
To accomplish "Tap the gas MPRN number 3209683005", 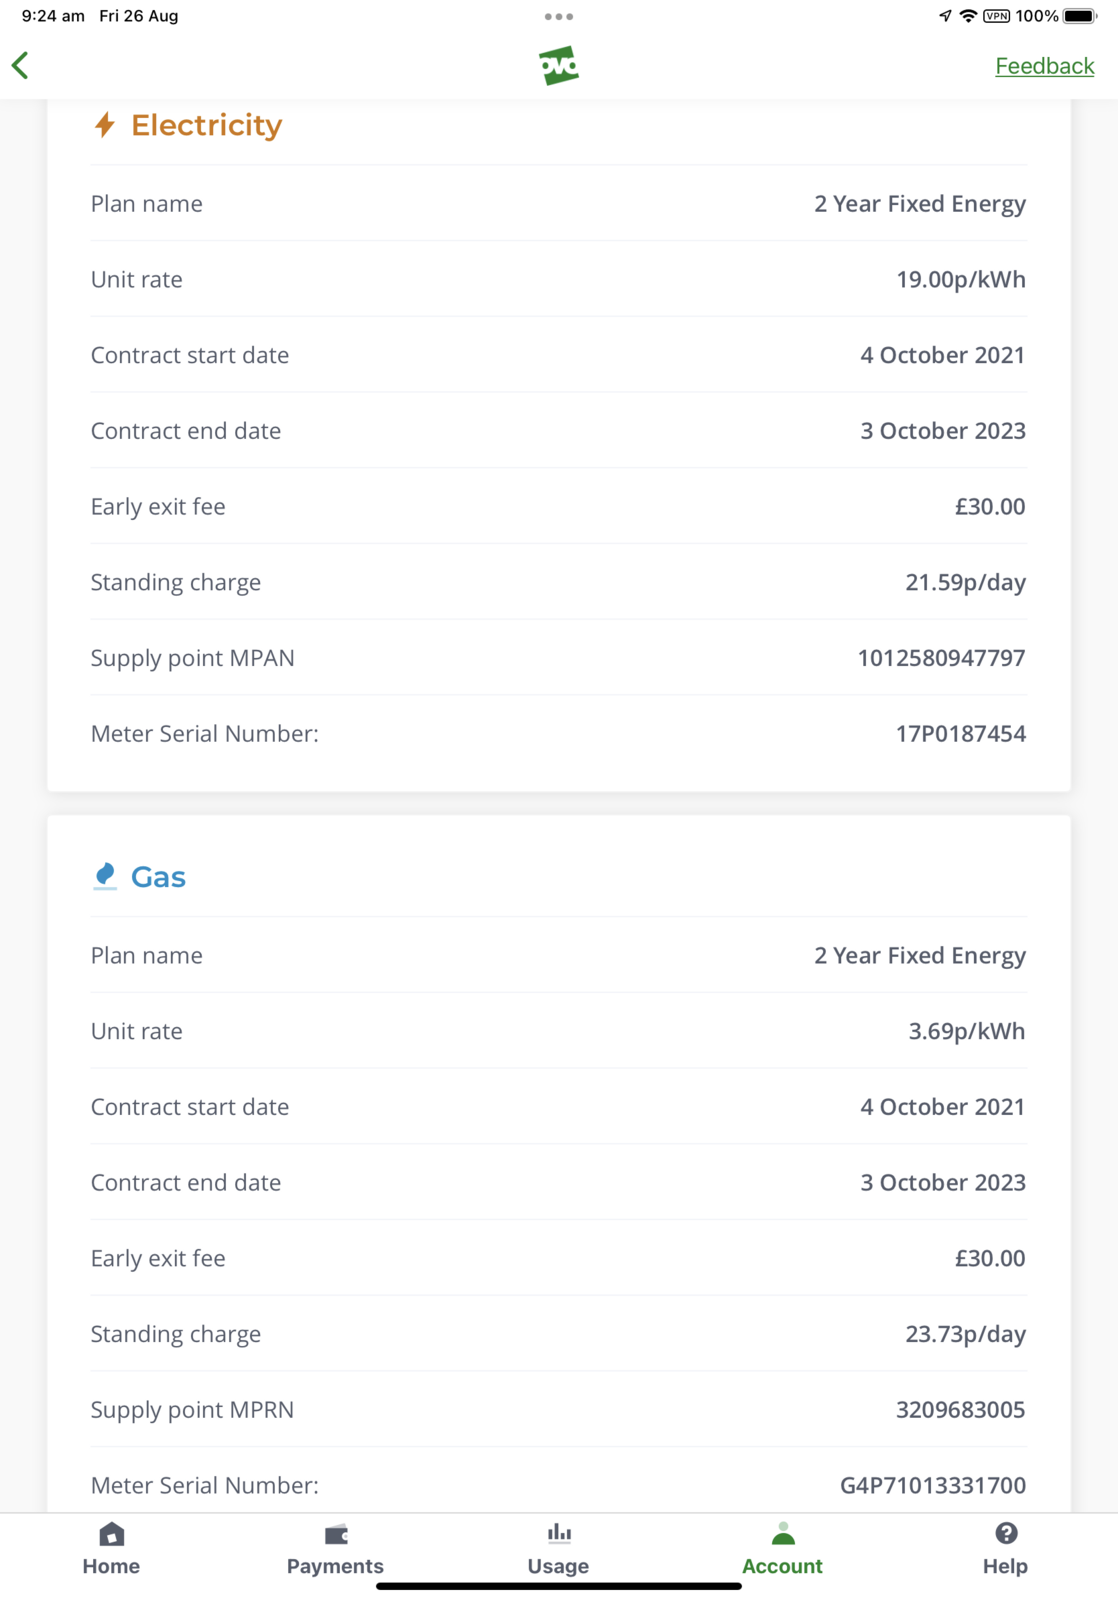I will tap(960, 1410).
